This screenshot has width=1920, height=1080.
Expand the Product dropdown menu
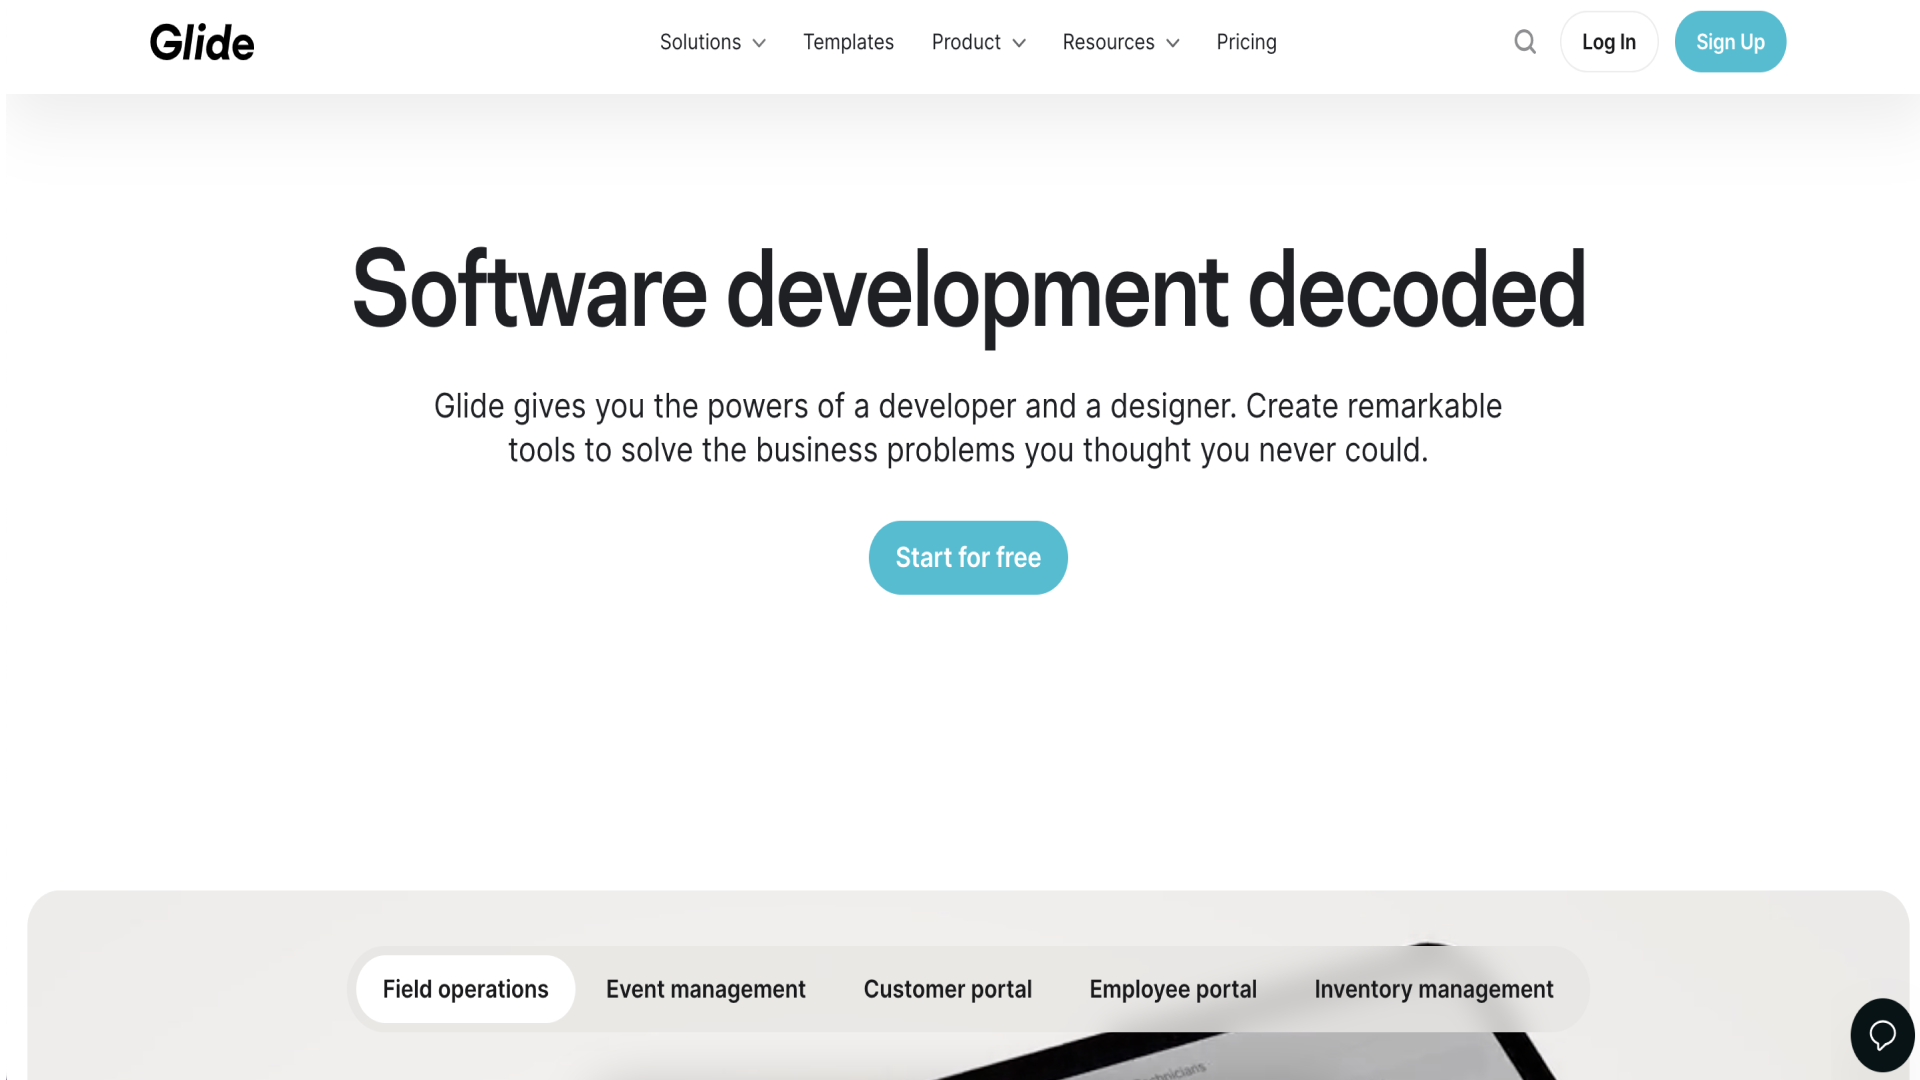pyautogui.click(x=978, y=42)
